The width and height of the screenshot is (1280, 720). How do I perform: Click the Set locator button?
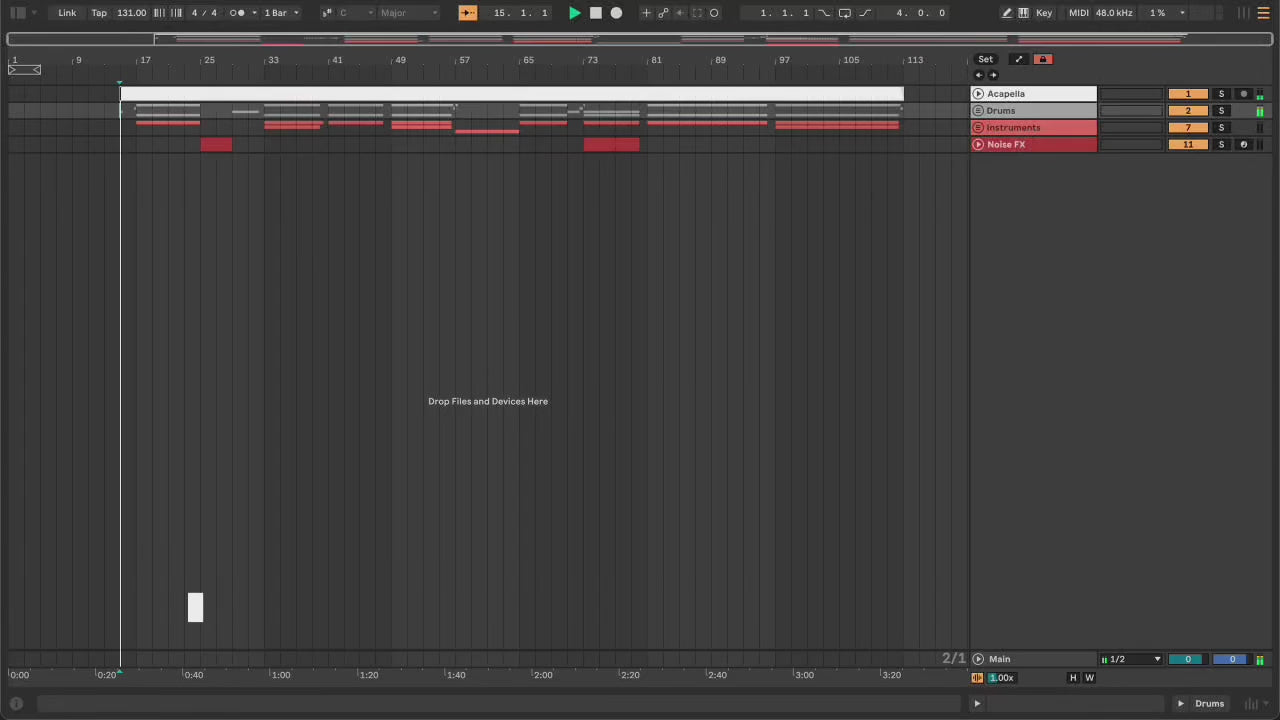click(x=985, y=59)
